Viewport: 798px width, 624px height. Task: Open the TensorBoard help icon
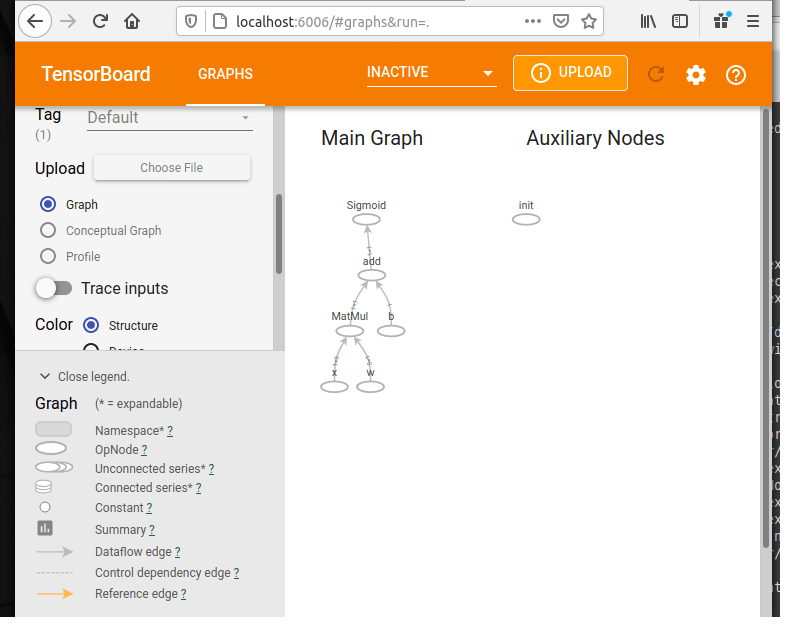(x=736, y=74)
